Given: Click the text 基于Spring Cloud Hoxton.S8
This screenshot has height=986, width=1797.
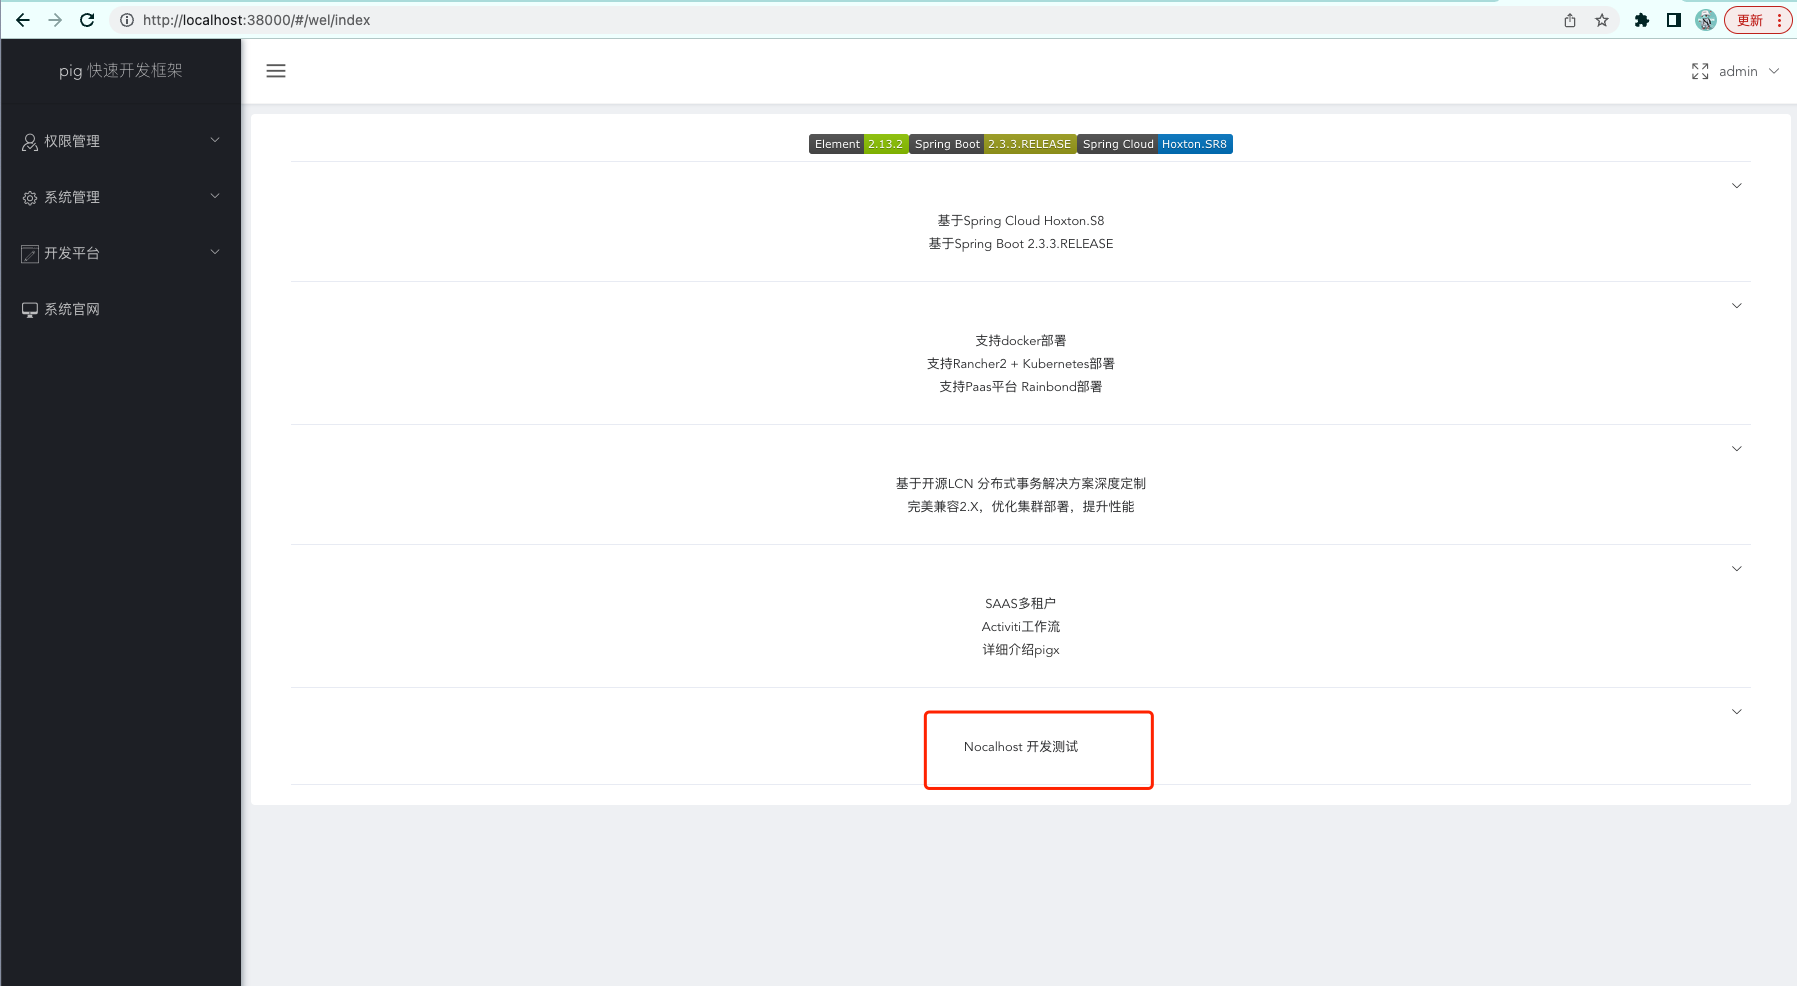Looking at the screenshot, I should click(1021, 221).
